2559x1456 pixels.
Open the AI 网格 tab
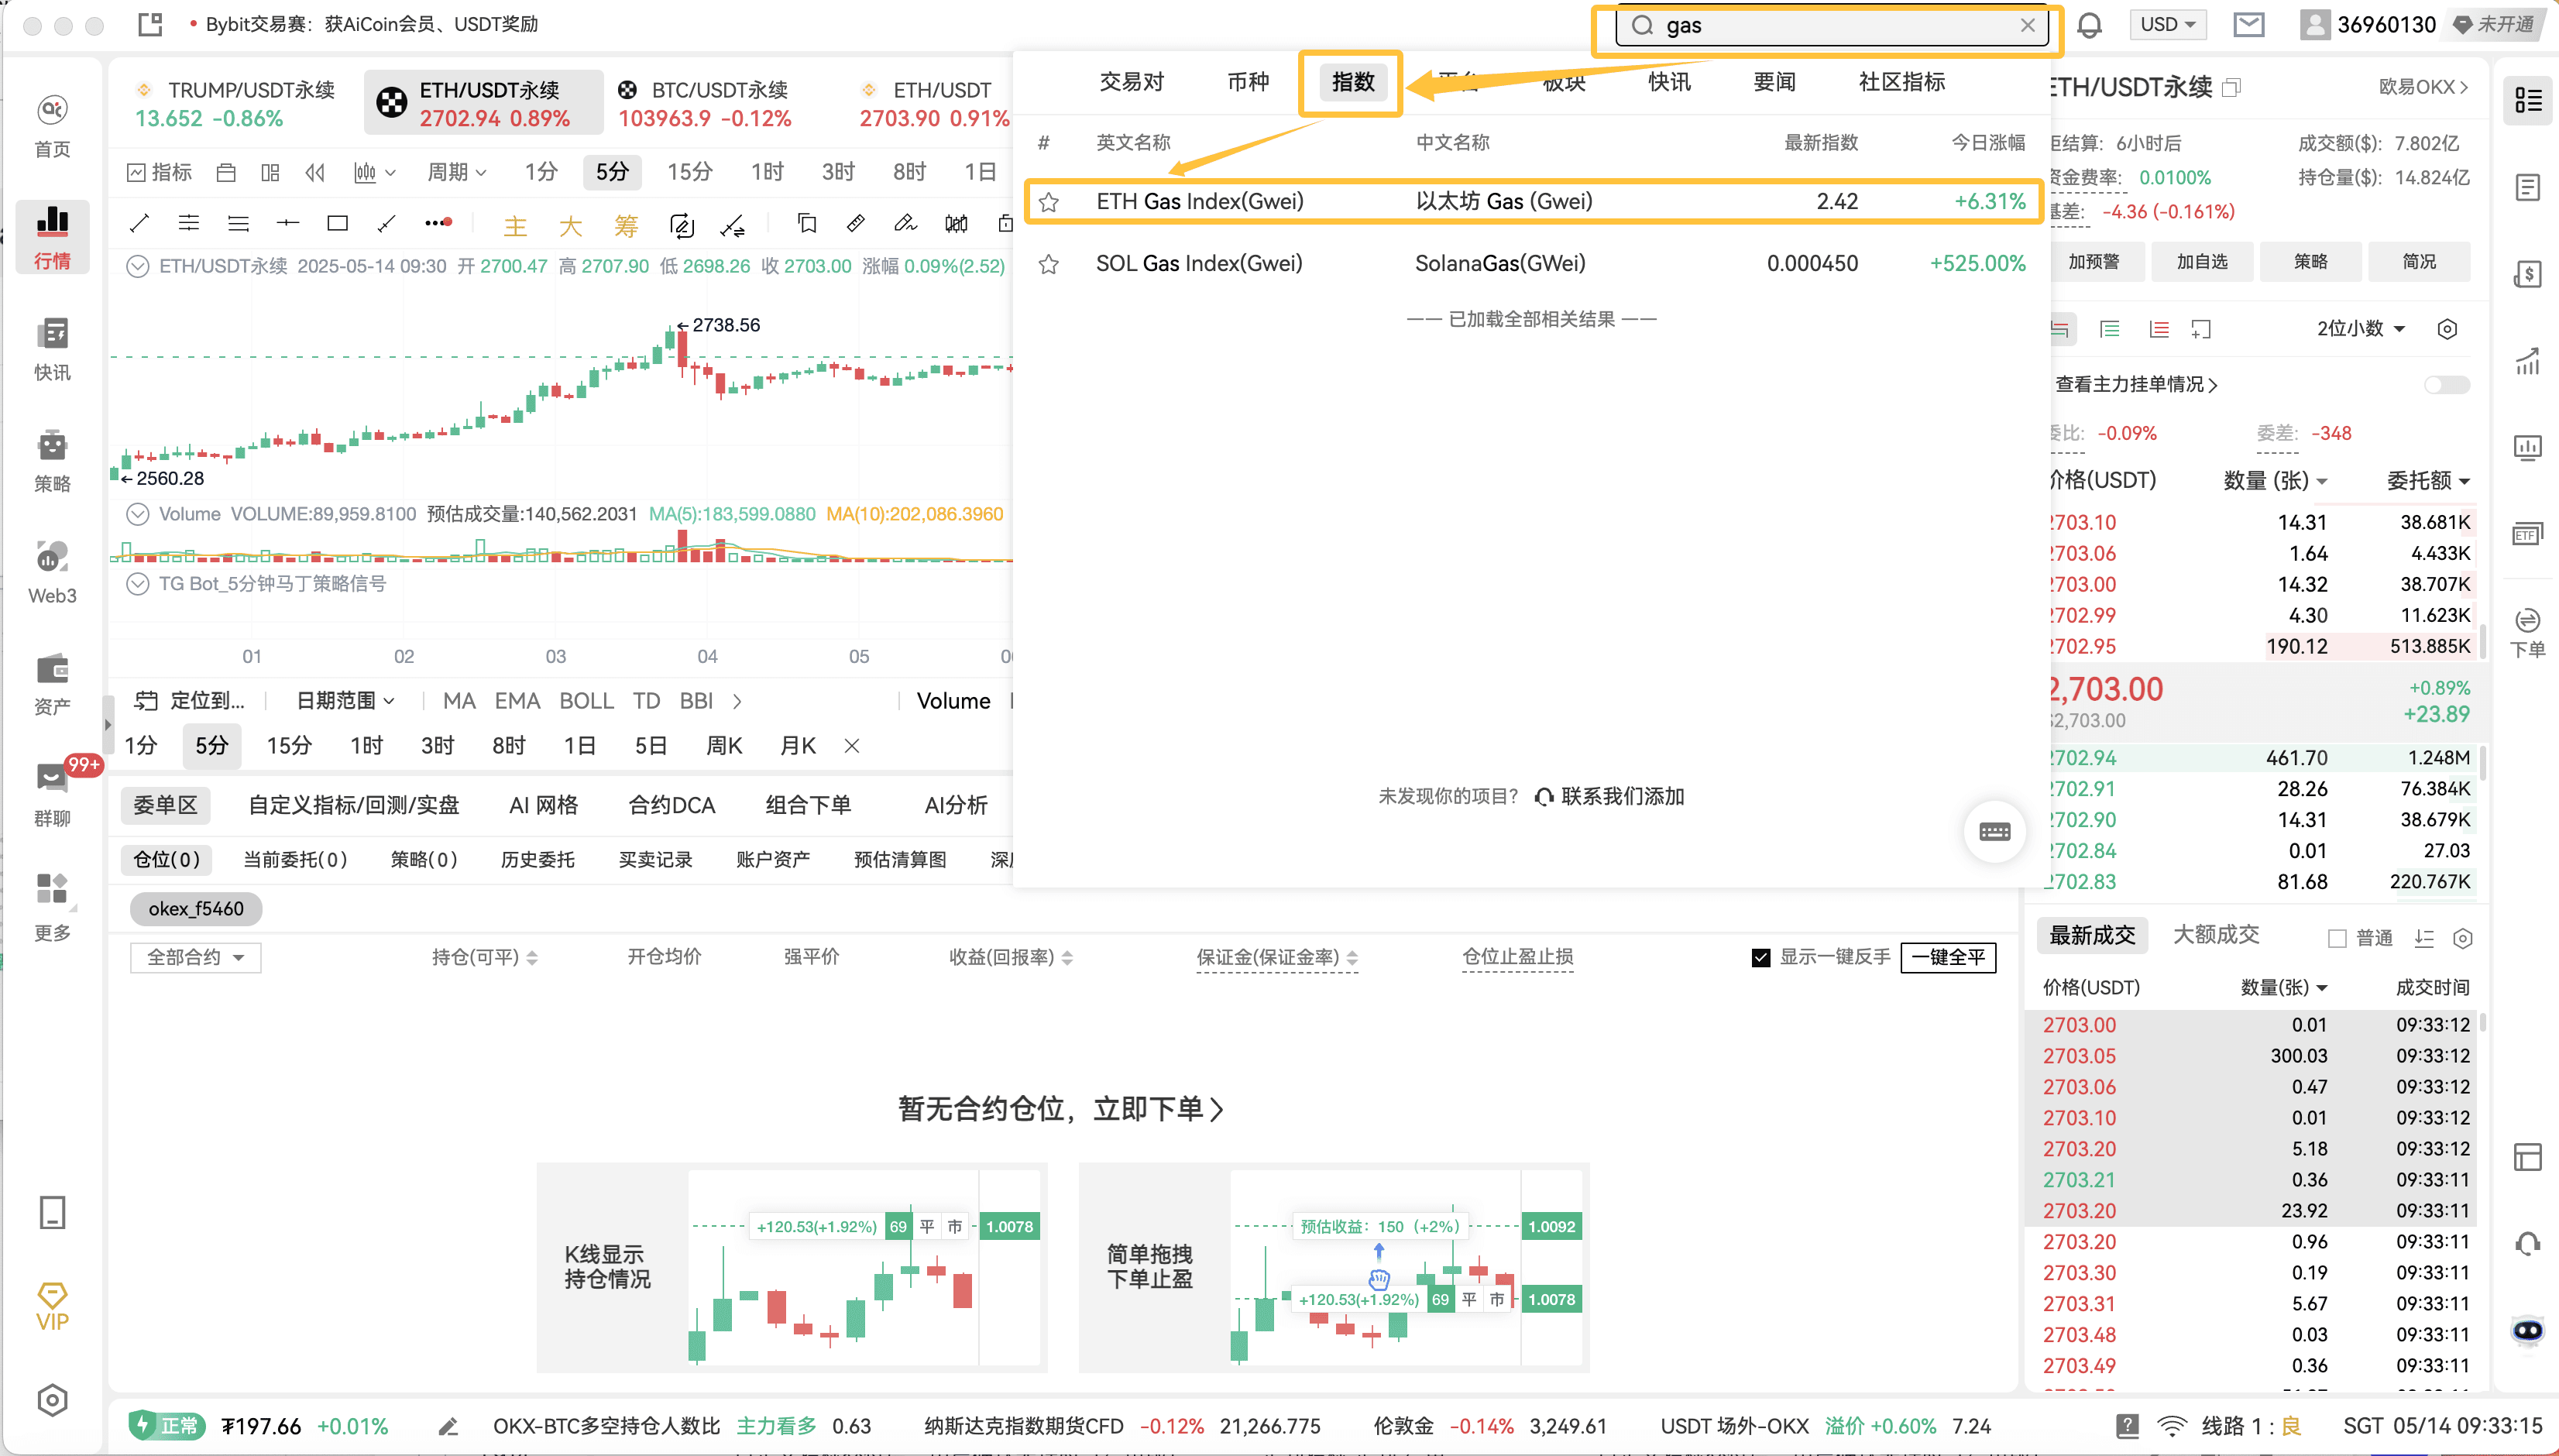point(543,805)
